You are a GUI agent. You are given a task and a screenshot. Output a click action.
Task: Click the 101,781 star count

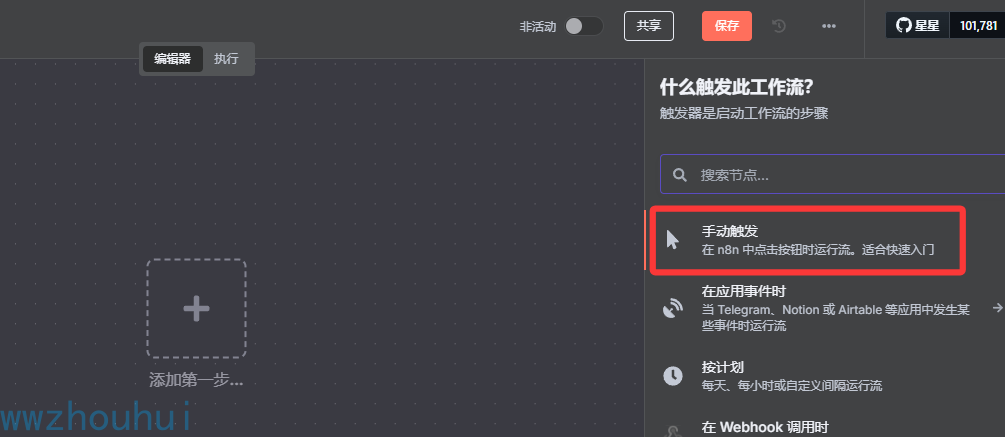pyautogui.click(x=978, y=26)
